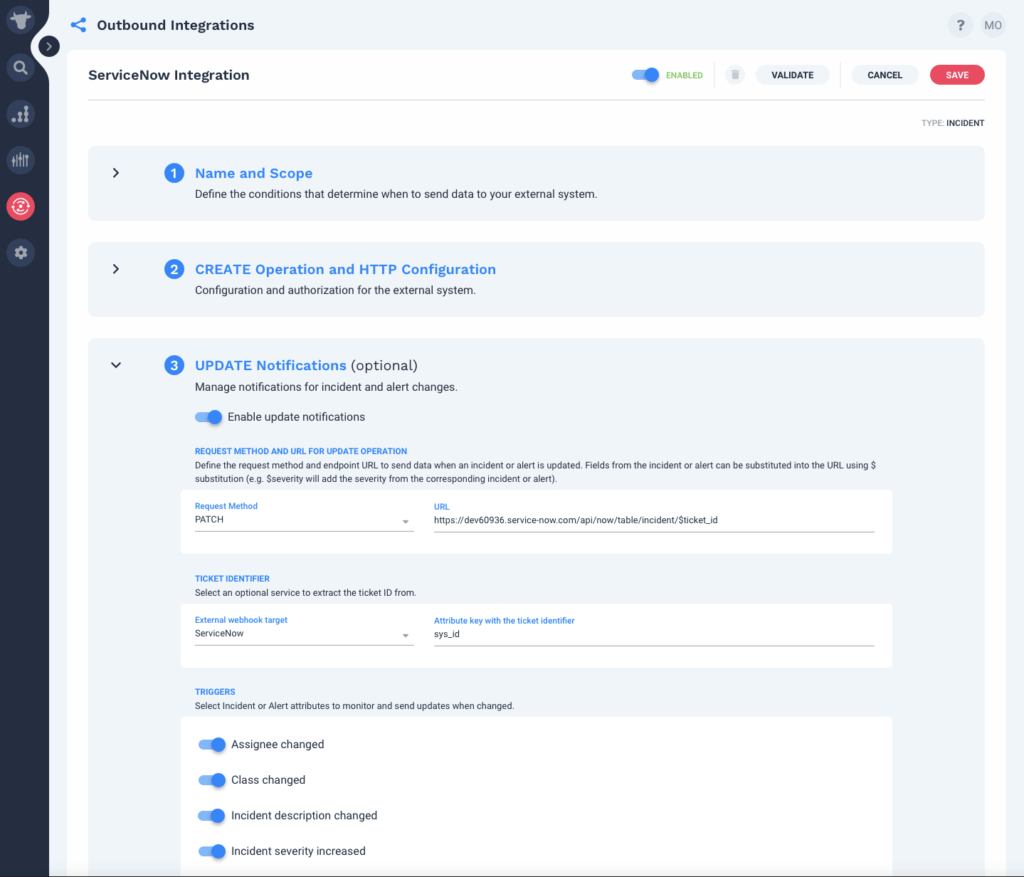Viewport: 1024px width, 877px height.
Task: Click the trash delete integration icon
Action: pos(735,75)
